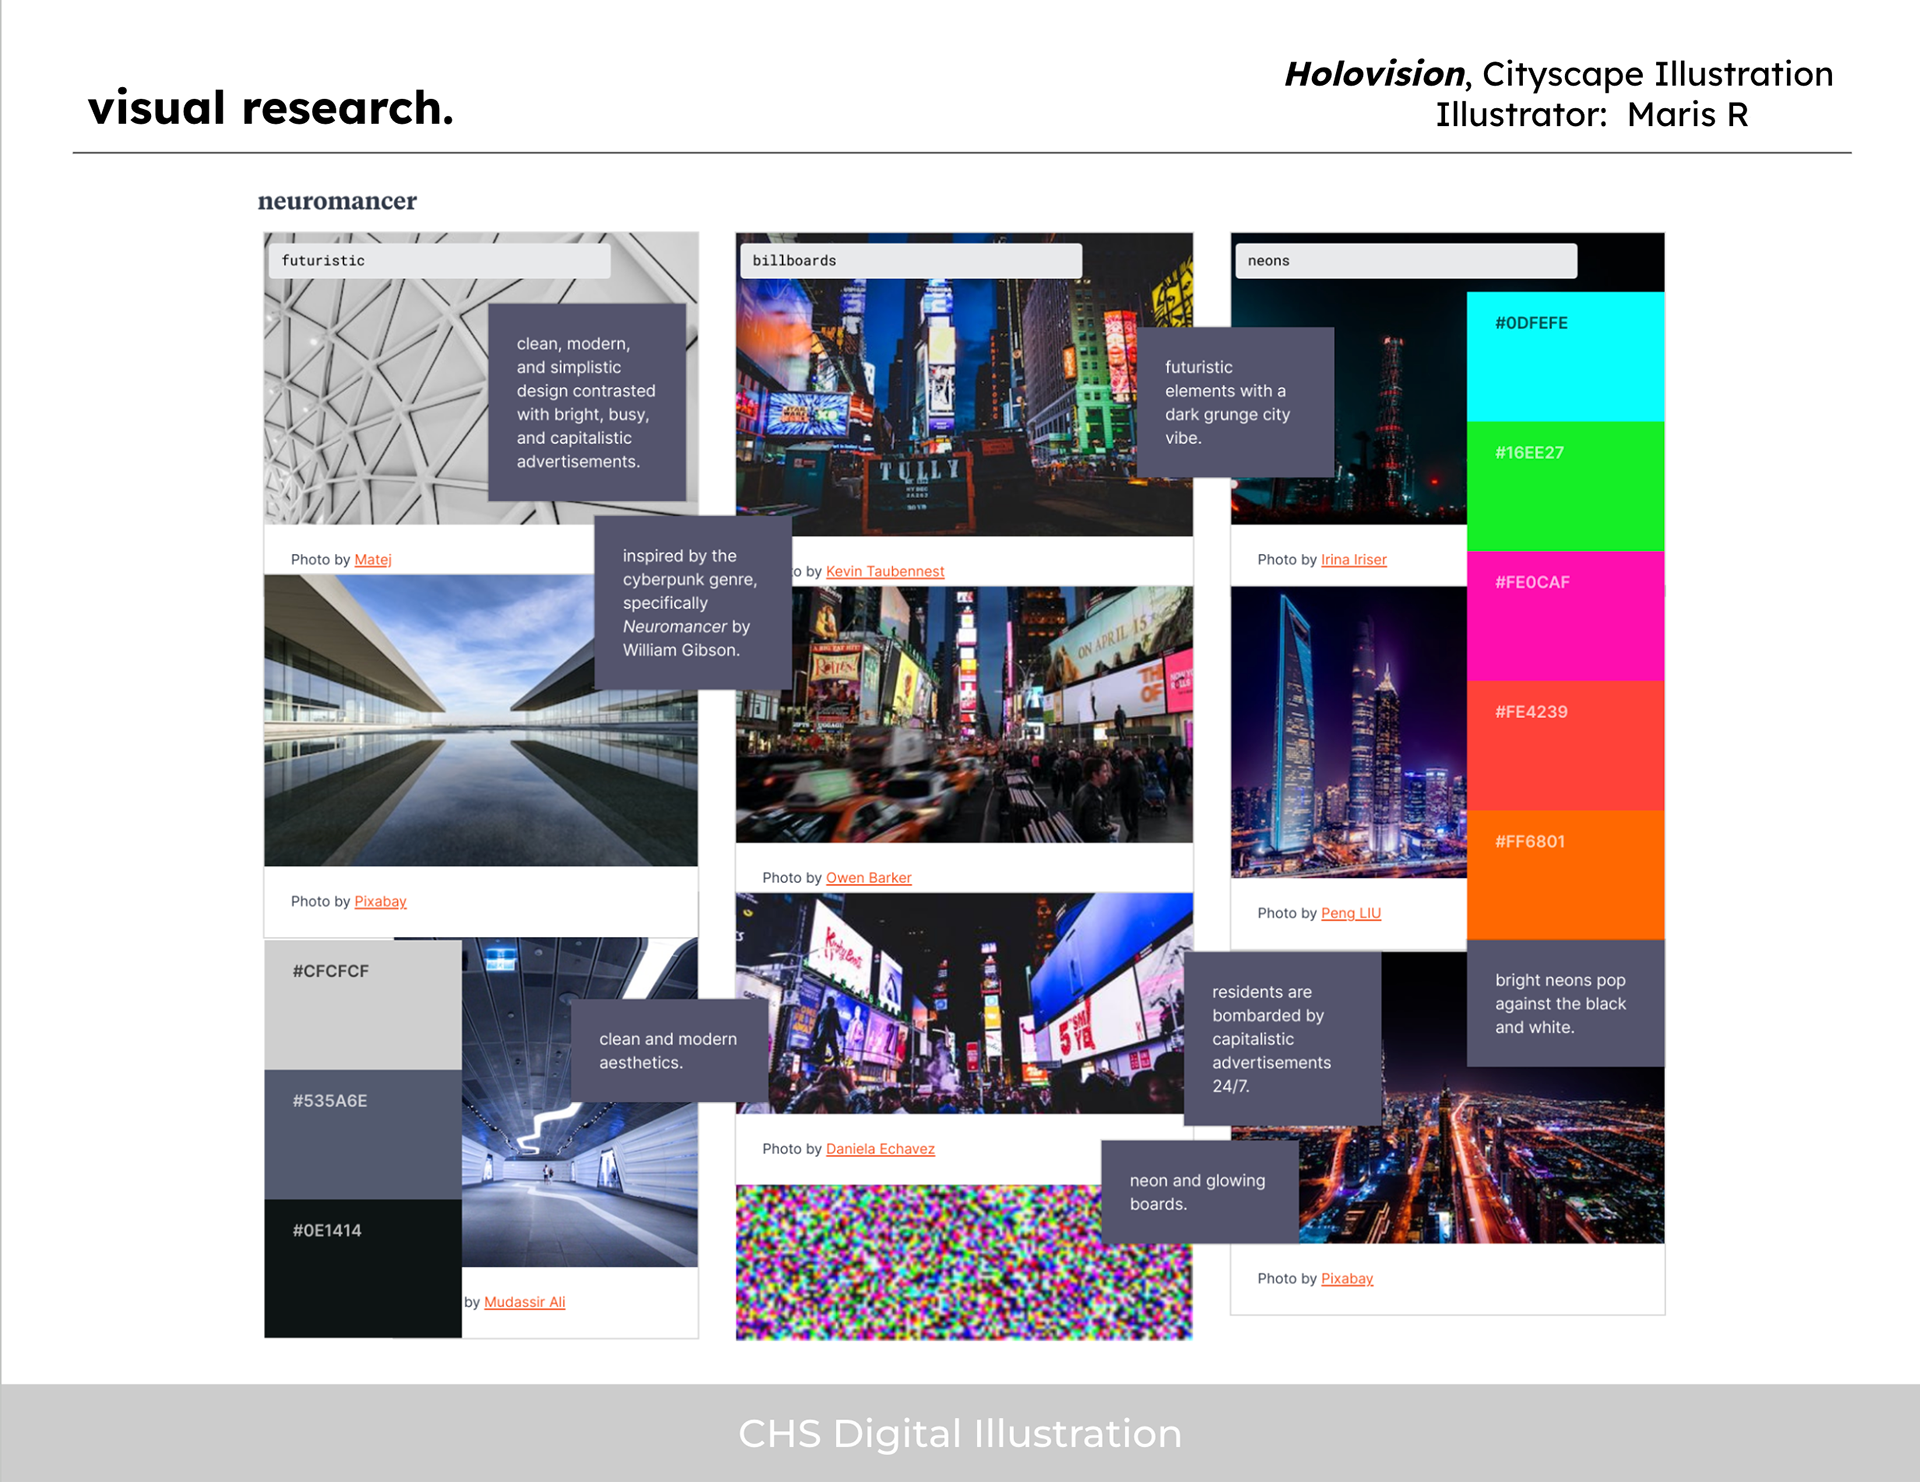This screenshot has width=1920, height=1482.
Task: Open the Irina Iriser photo credit link
Action: pos(1353,560)
